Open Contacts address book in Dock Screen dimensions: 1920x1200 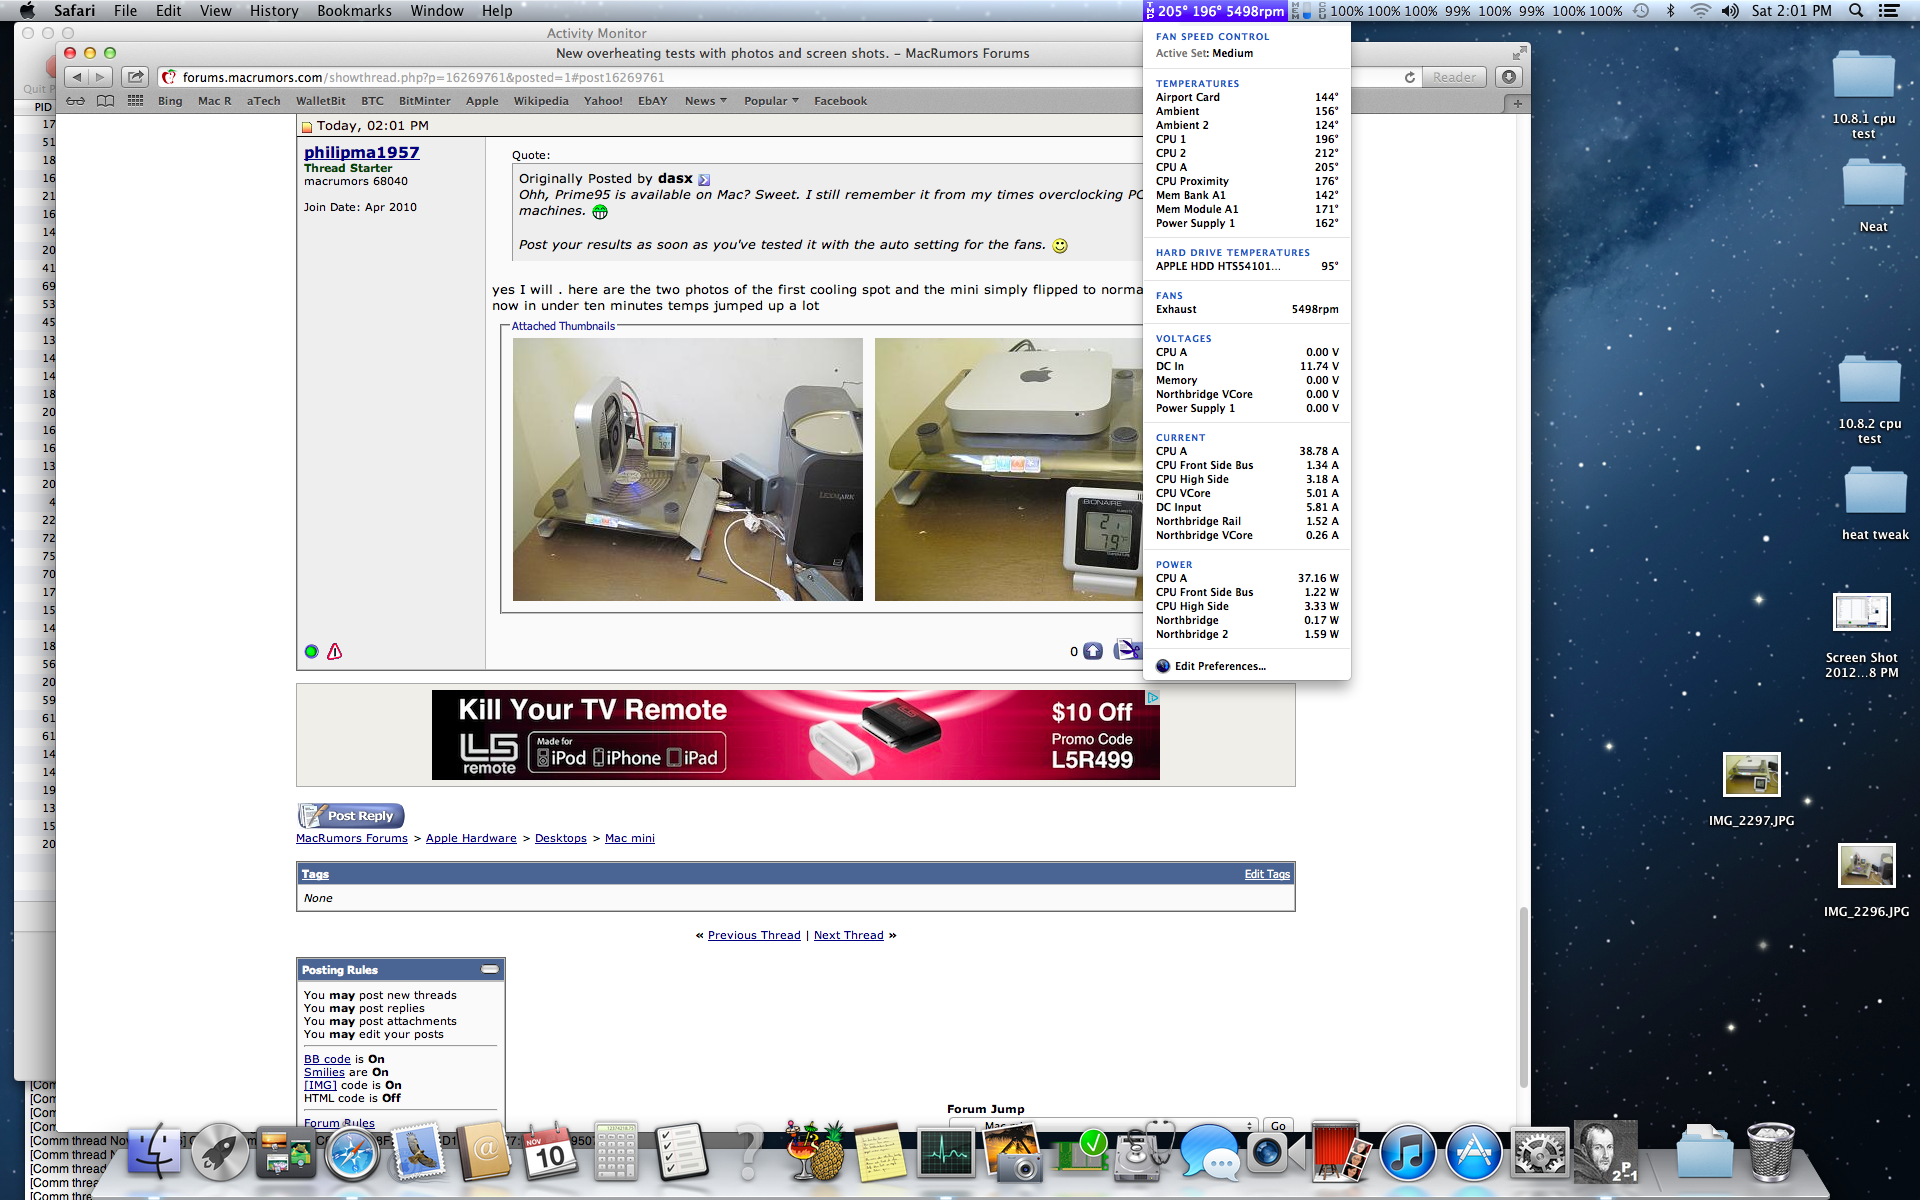coord(484,1152)
